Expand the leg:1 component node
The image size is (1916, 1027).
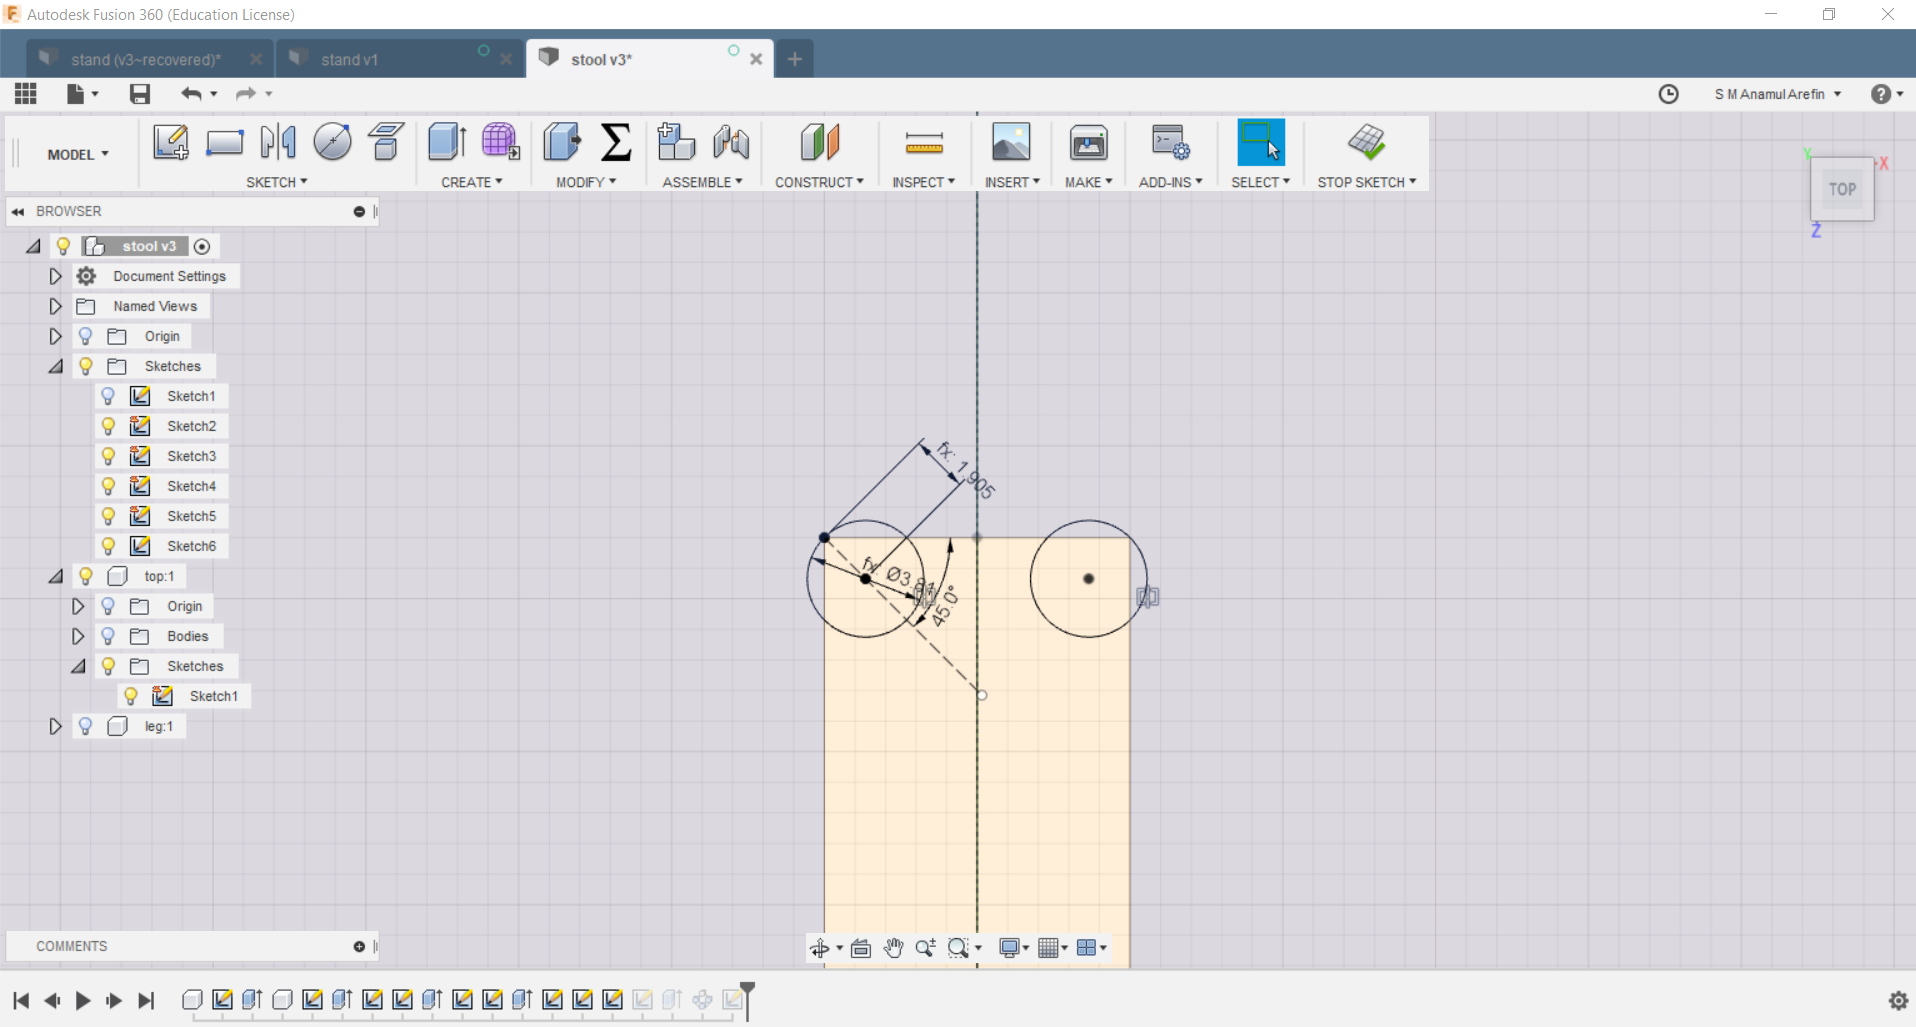56,726
